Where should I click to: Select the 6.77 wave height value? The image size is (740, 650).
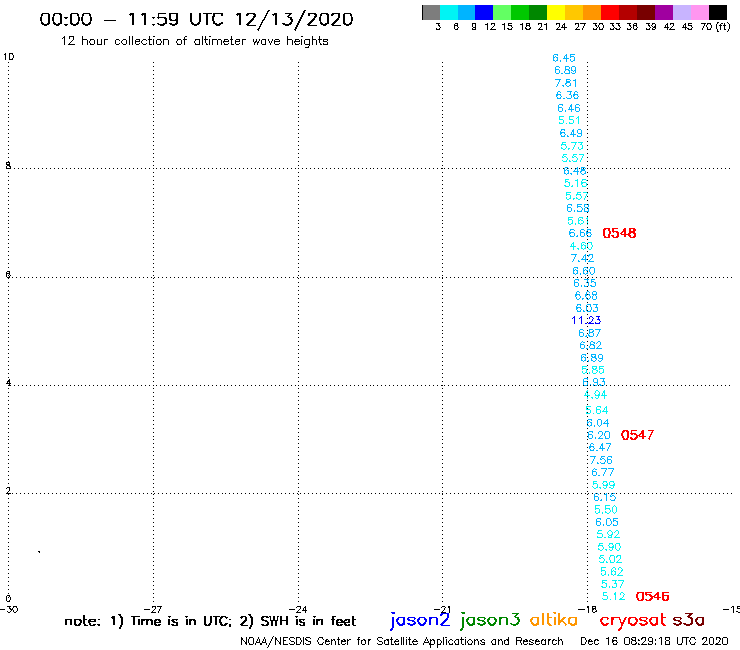pyautogui.click(x=603, y=473)
